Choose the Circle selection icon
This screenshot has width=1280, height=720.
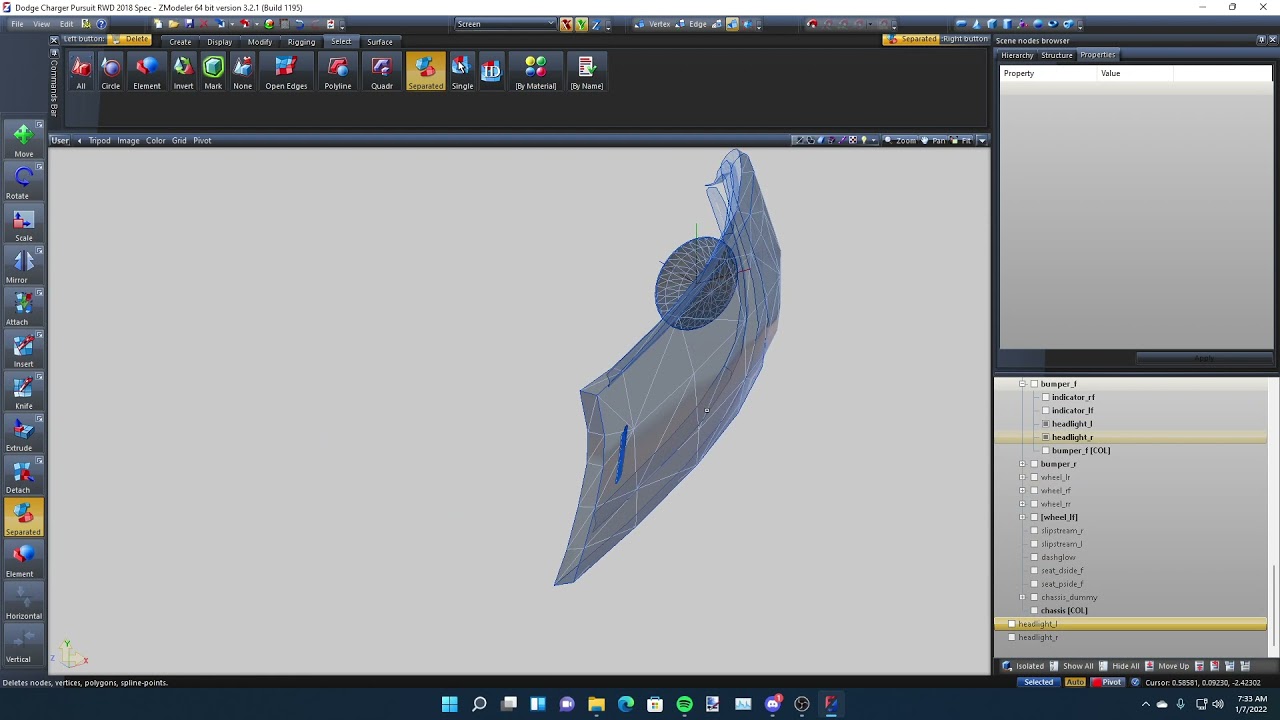[x=111, y=72]
